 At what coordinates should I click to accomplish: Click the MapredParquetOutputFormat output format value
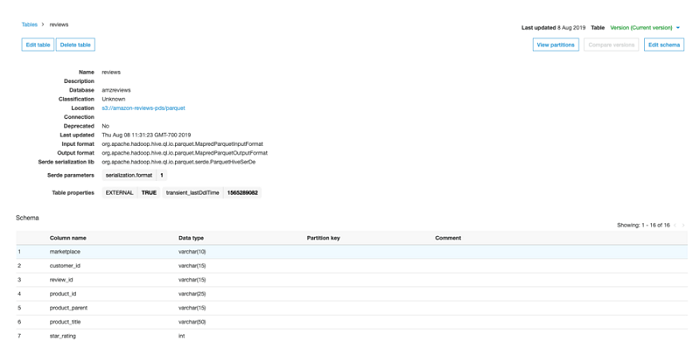[x=184, y=153]
